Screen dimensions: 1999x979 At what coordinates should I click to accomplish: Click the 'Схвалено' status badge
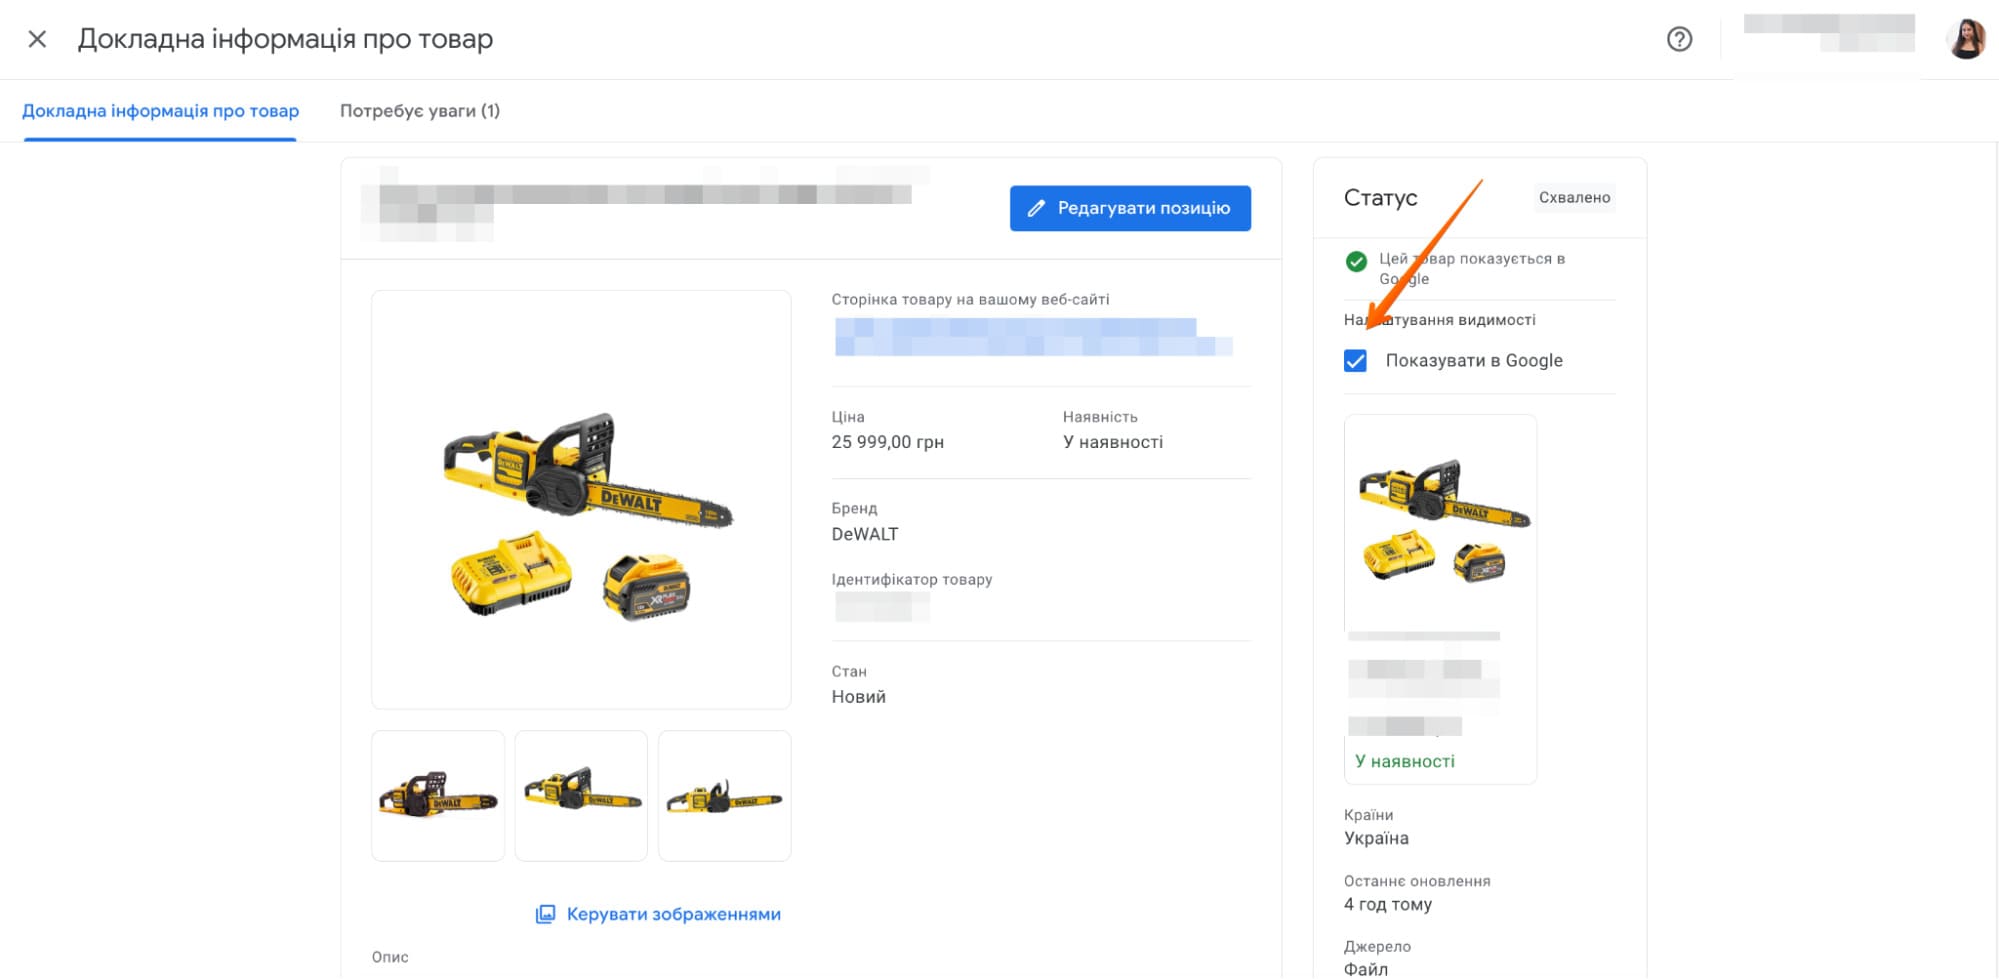(x=1574, y=198)
